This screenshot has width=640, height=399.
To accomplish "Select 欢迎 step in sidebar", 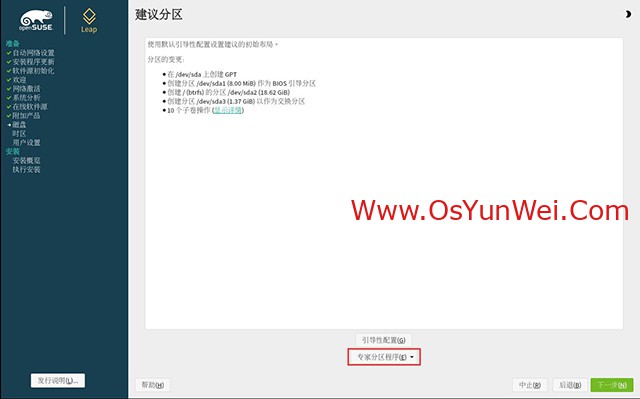I will (19, 80).
